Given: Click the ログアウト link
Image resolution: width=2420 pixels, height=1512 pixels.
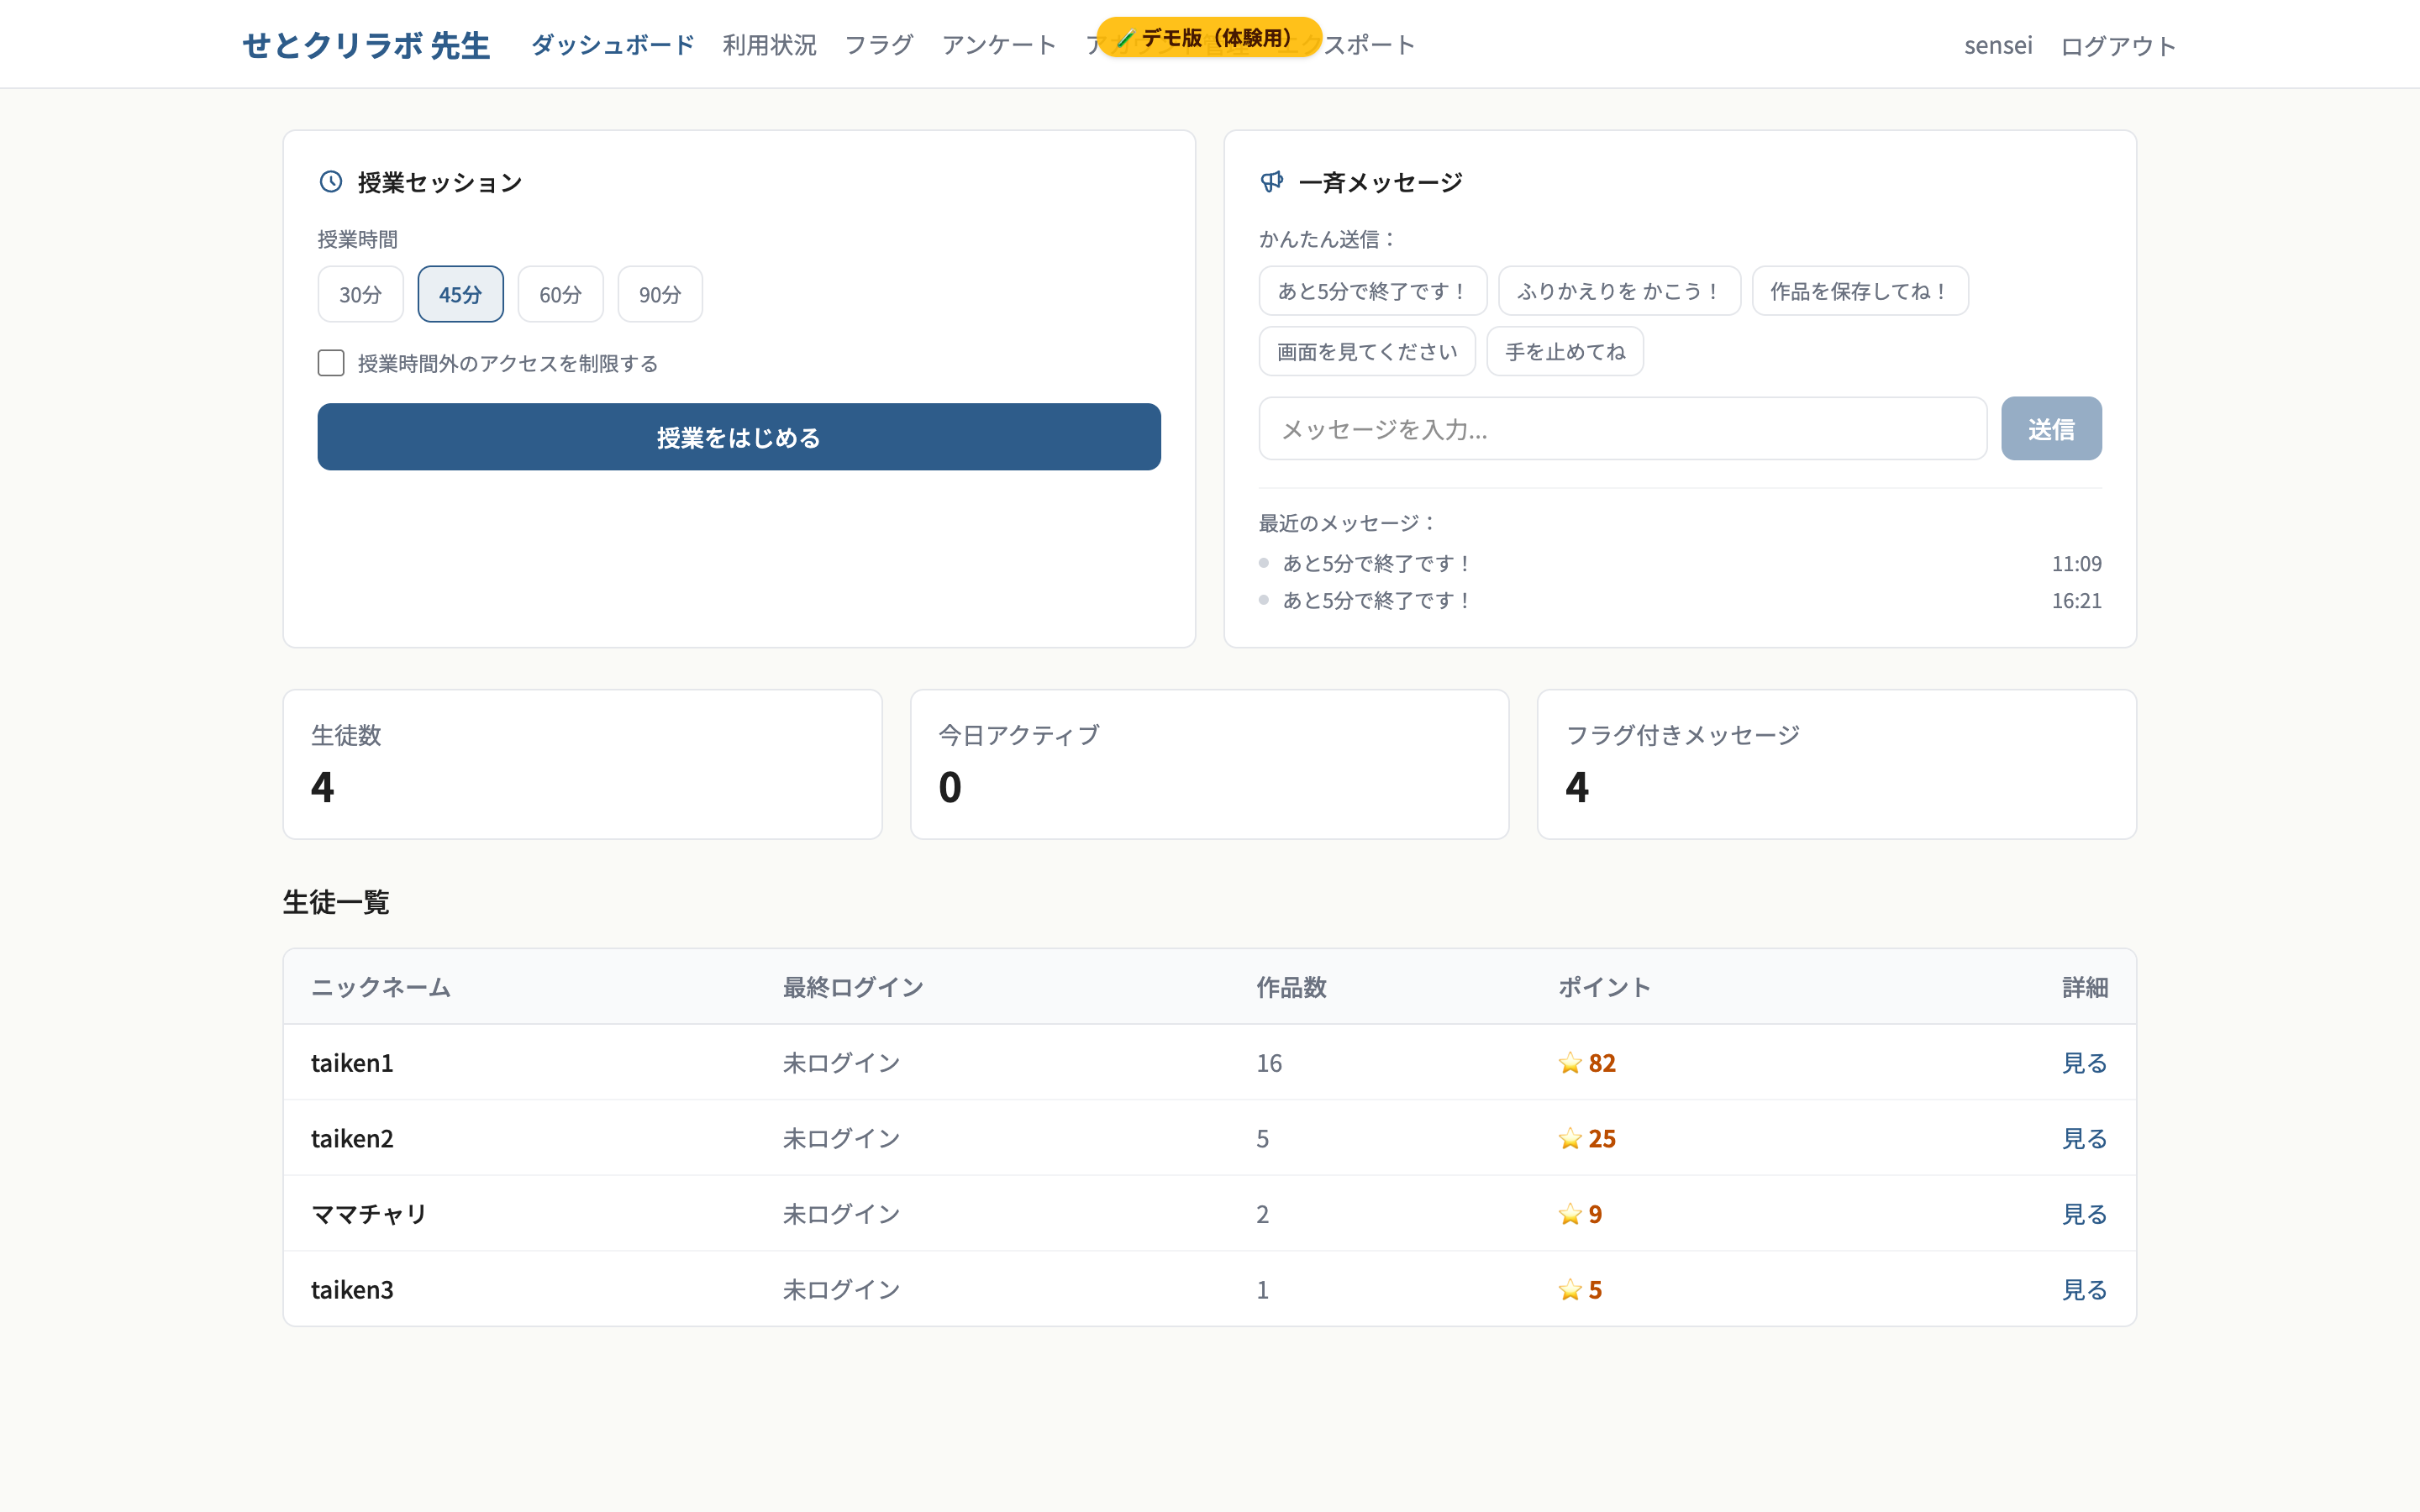Looking at the screenshot, I should point(2118,46).
